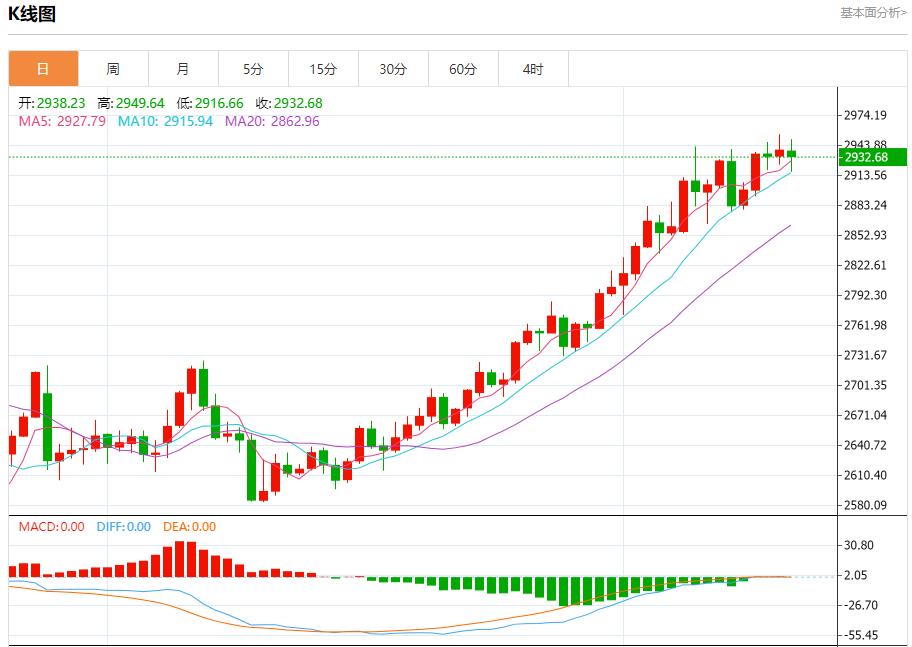
Task: Click the opening price 开:2938.23
Action: pos(52,103)
